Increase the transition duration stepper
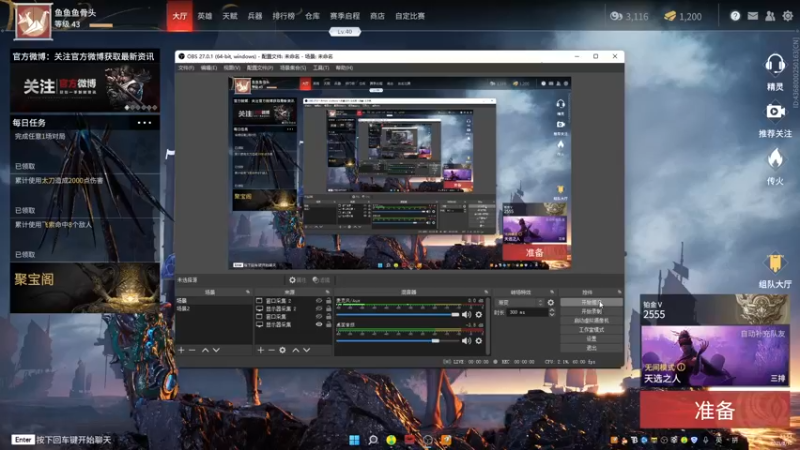 click(x=552, y=310)
